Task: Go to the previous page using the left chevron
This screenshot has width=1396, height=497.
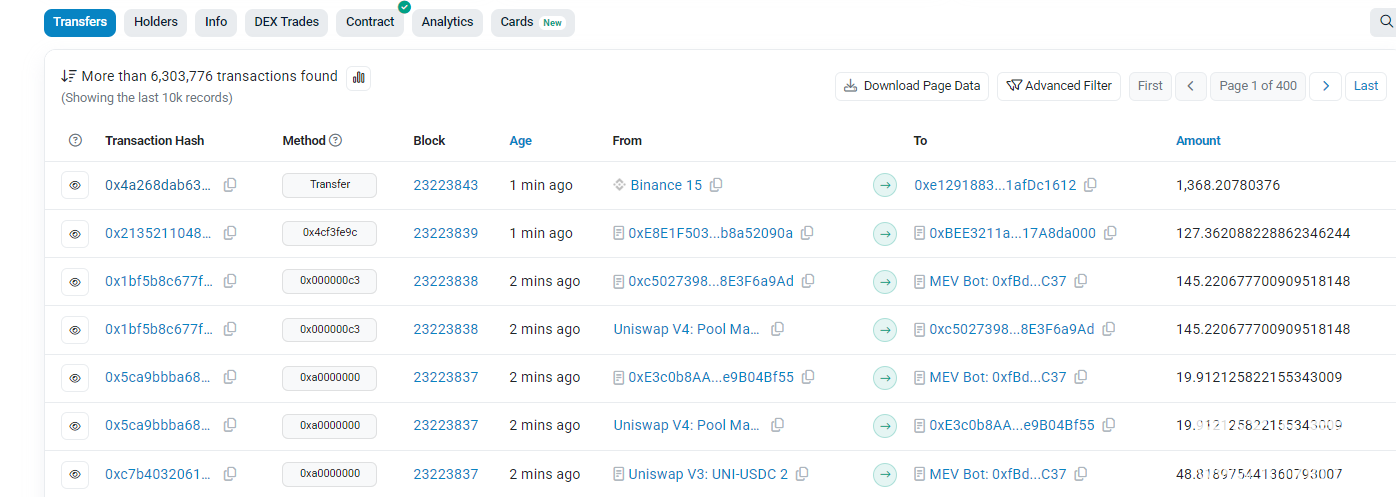Action: 1190,86
